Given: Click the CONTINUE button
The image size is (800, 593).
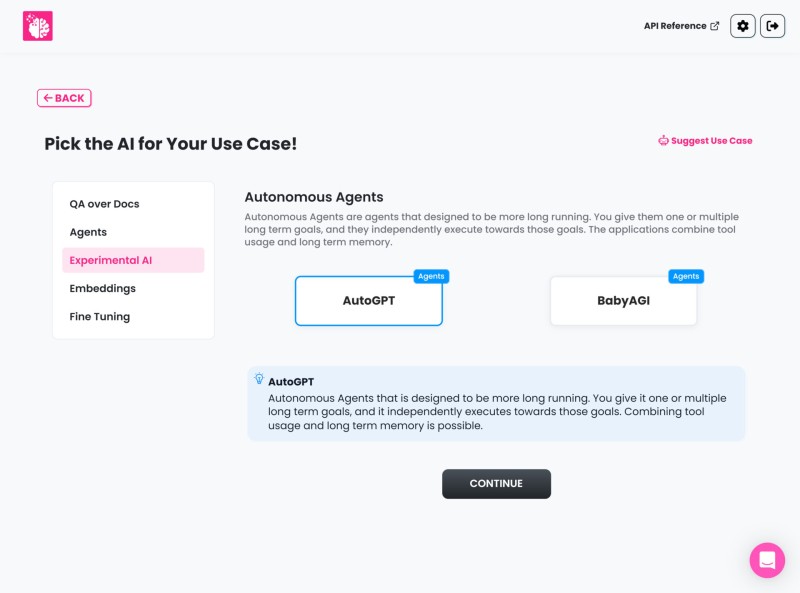Looking at the screenshot, I should pos(496,484).
